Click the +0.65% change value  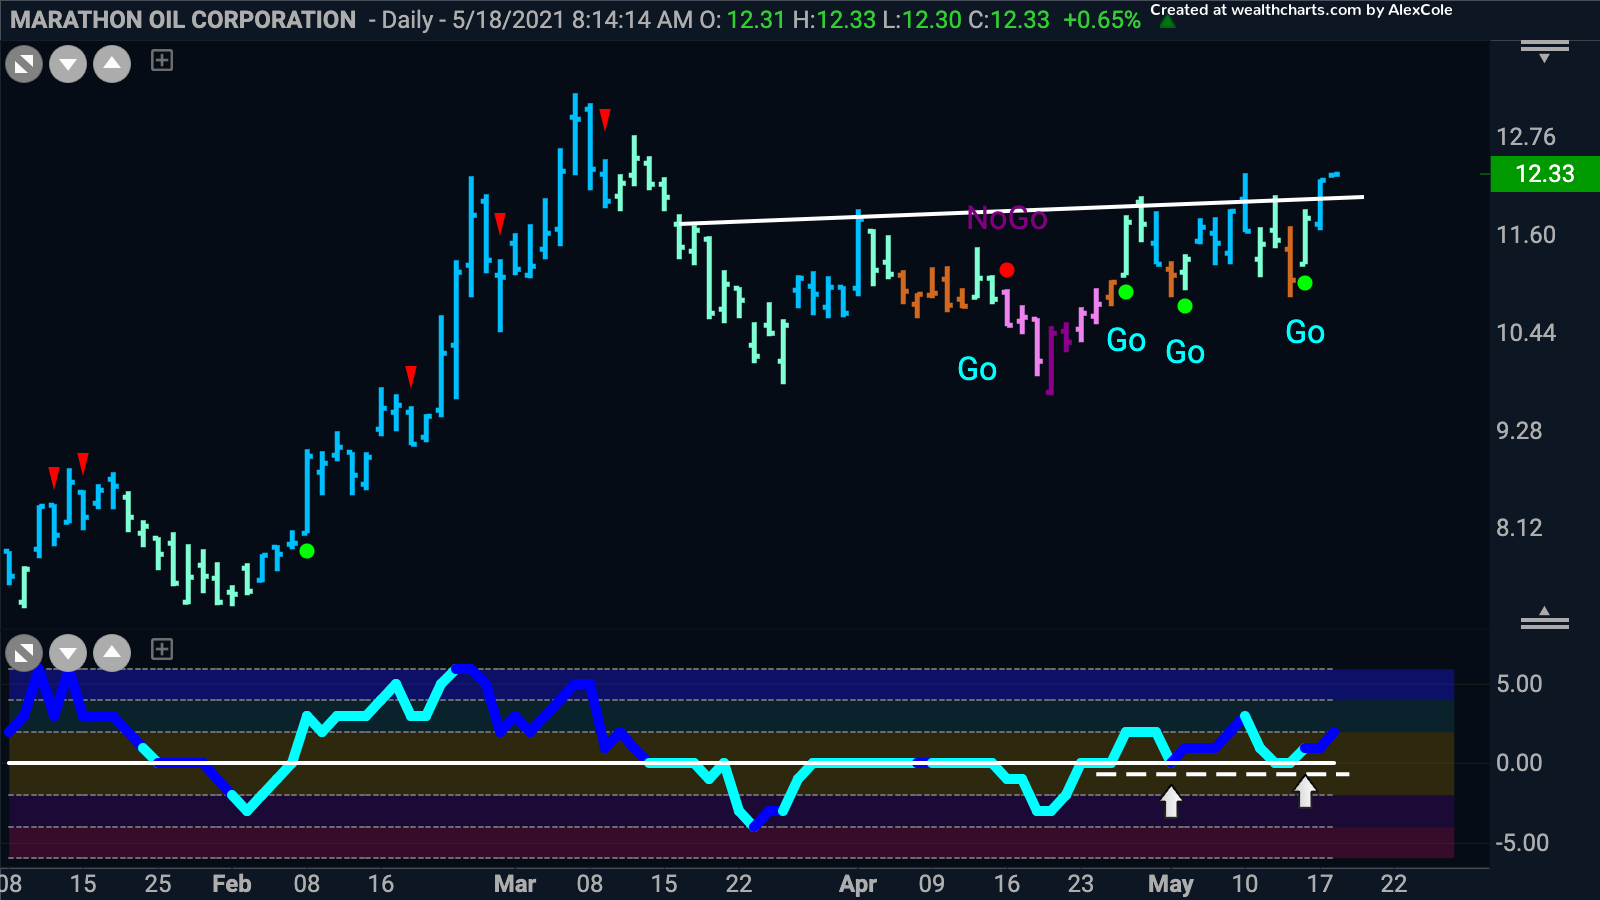pyautogui.click(x=1101, y=20)
